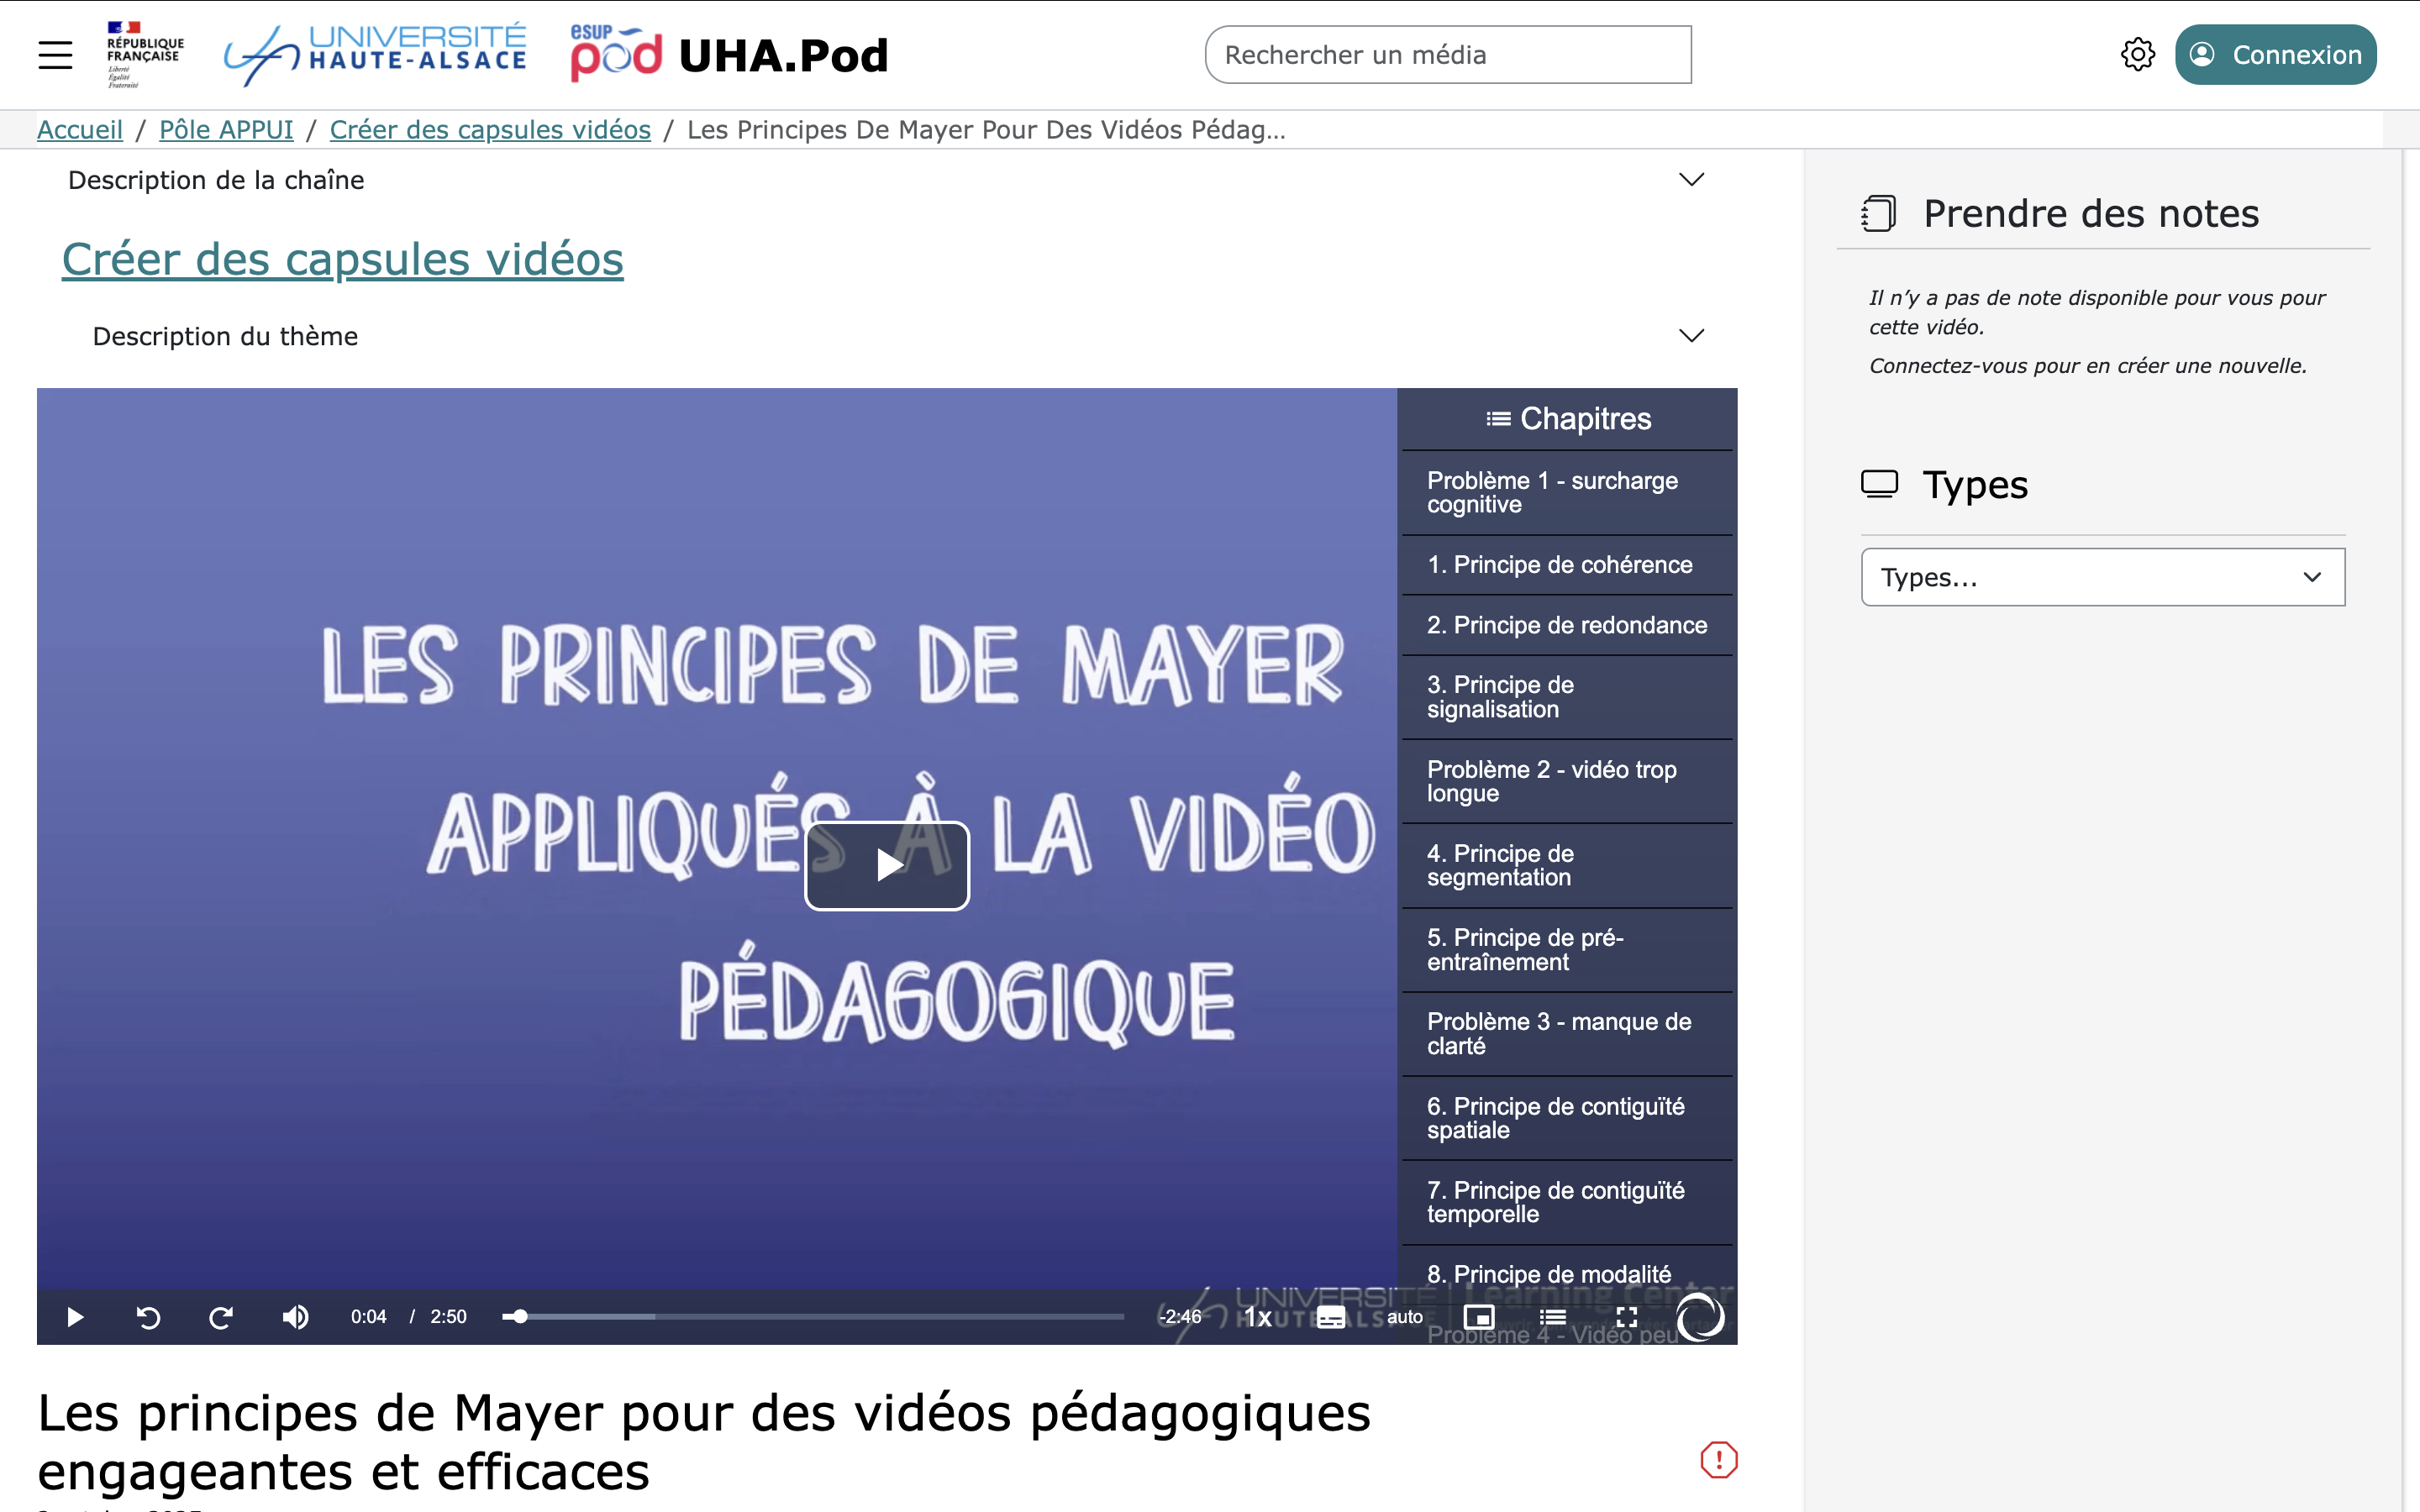Click the République Française logo
The image size is (2420, 1512).
pyautogui.click(x=145, y=54)
